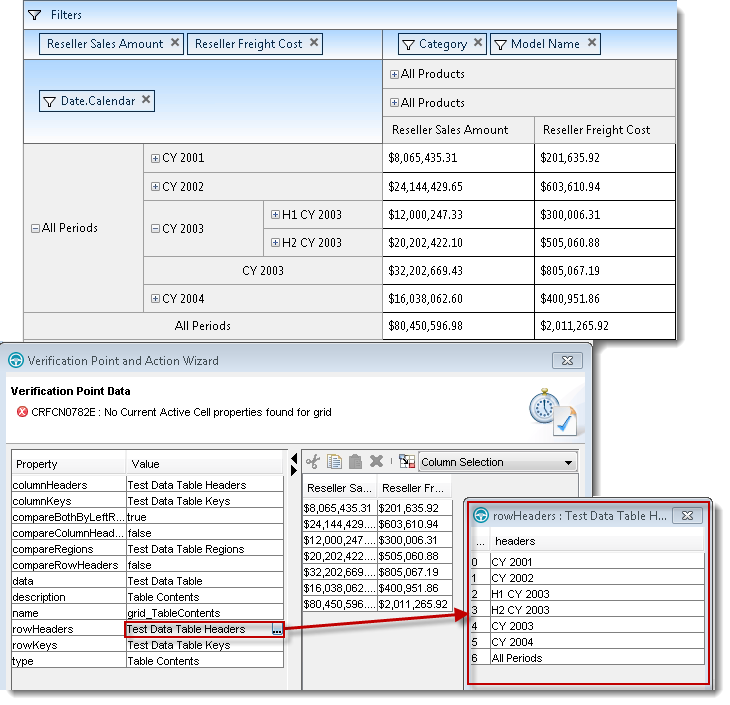Select the compareRegions property row
The height and width of the screenshot is (705, 730).
coord(68,549)
